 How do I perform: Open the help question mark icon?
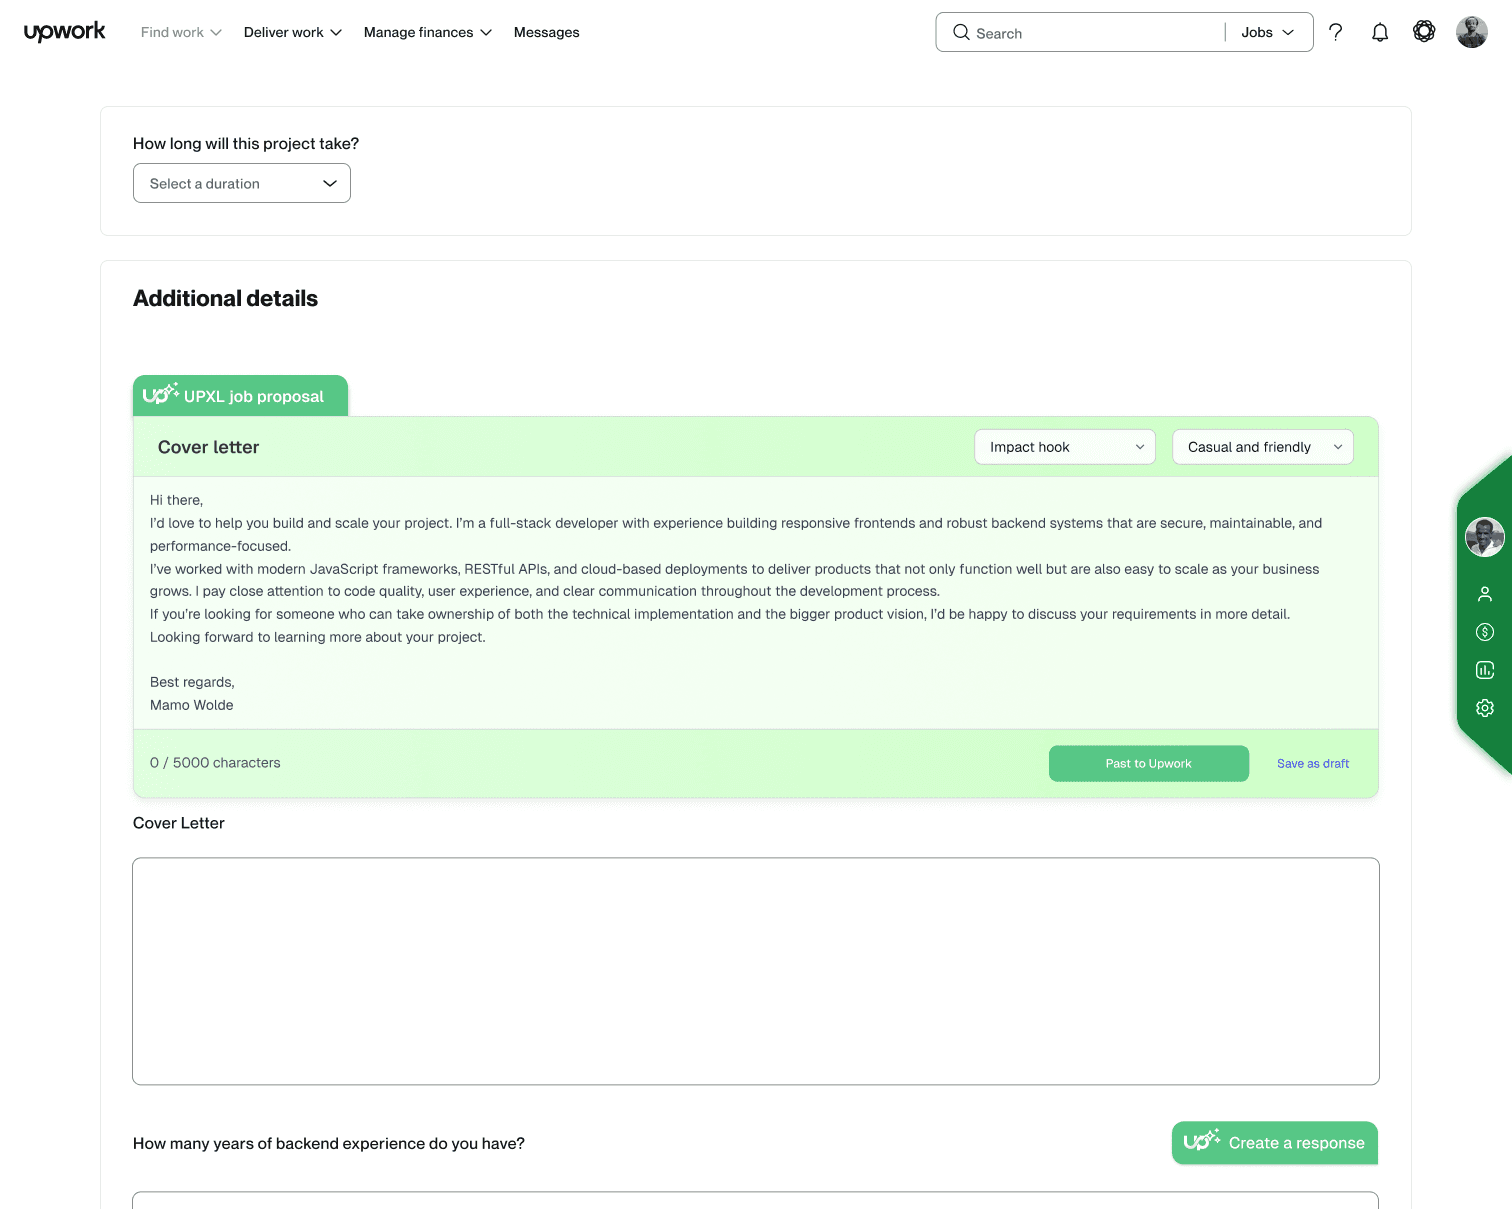point(1335,32)
